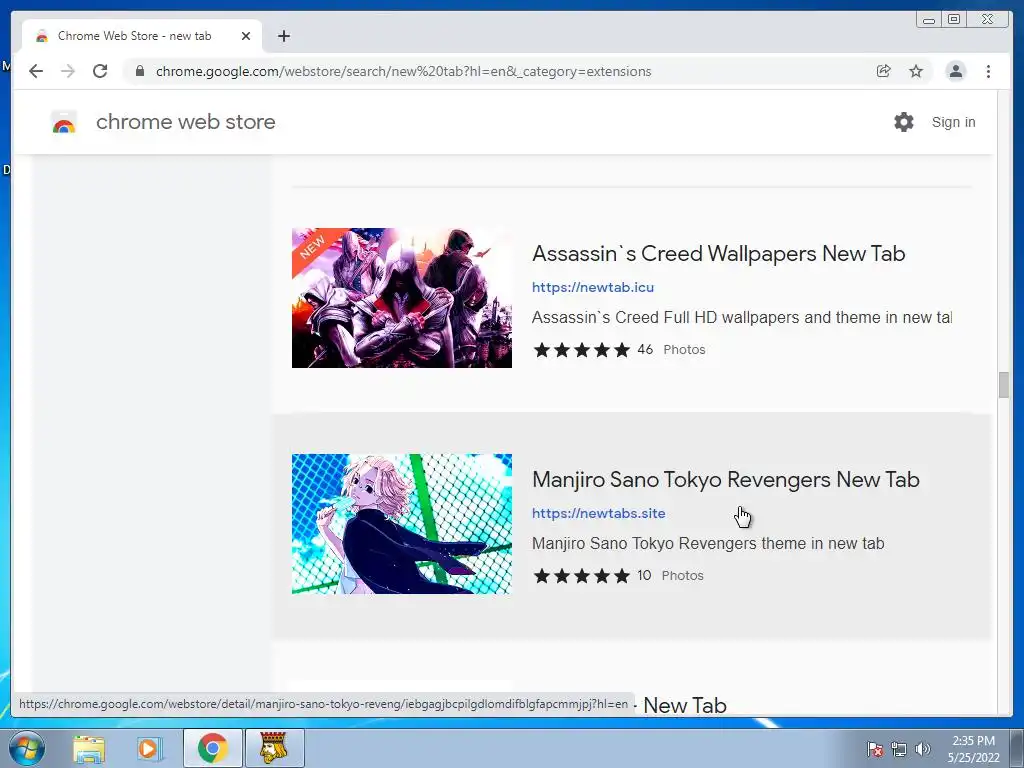
Task: Select the Chrome Web Store - new tab tab
Action: (x=142, y=36)
